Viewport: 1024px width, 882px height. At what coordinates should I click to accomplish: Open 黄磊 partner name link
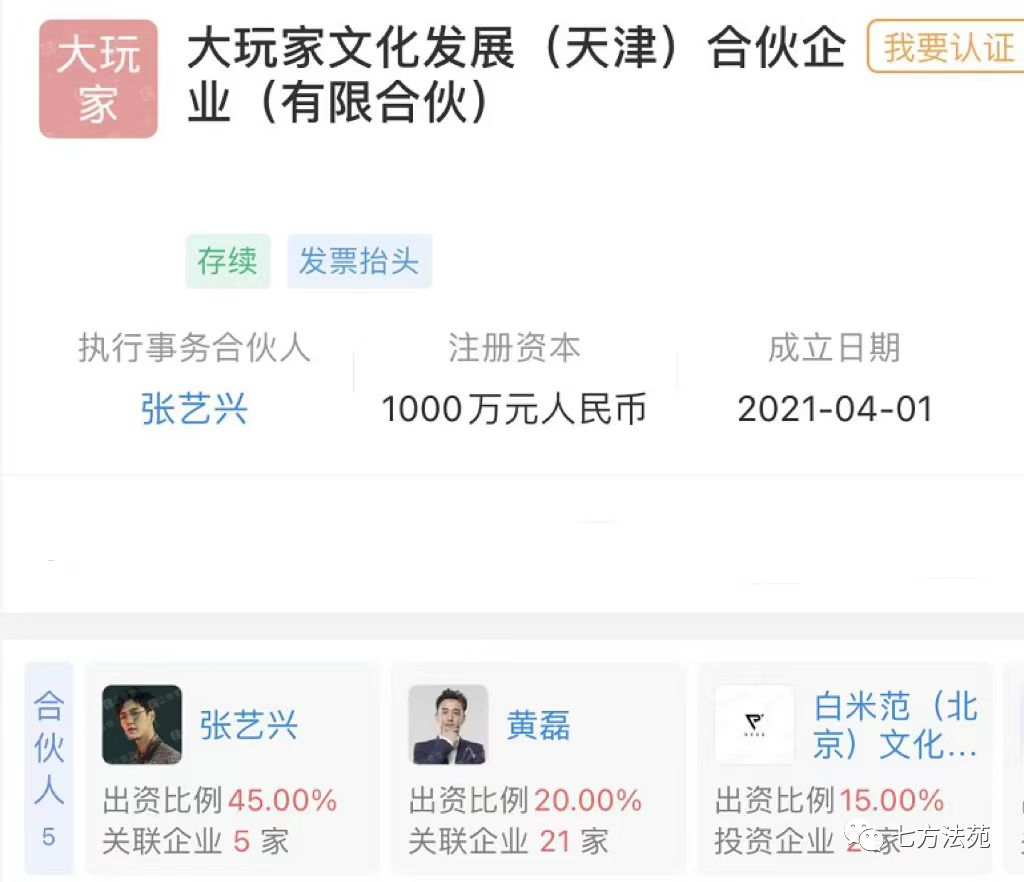pos(539,725)
